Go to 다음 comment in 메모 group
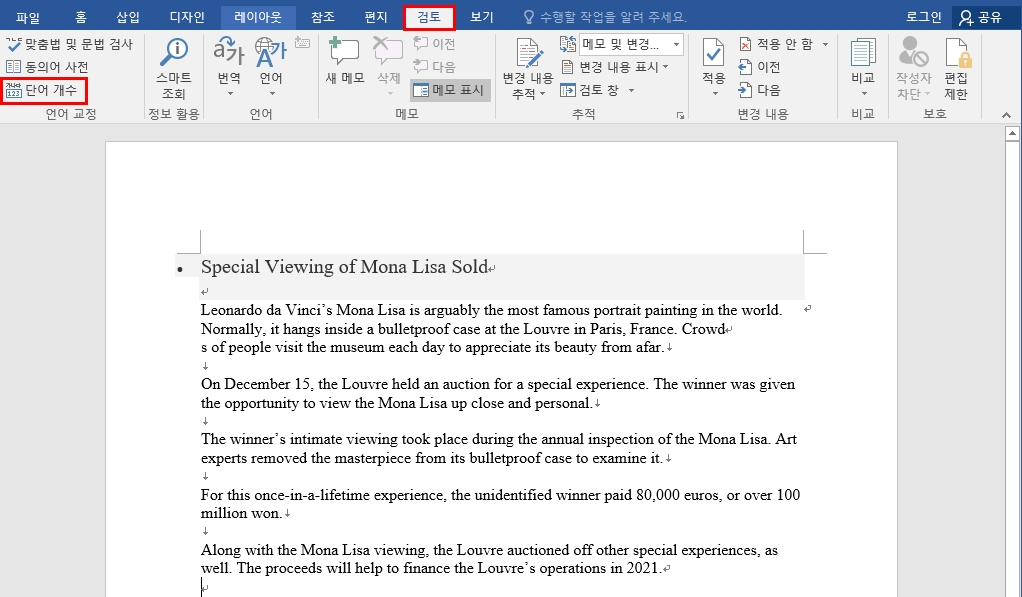Image resolution: width=1022 pixels, height=597 pixels. [x=434, y=66]
